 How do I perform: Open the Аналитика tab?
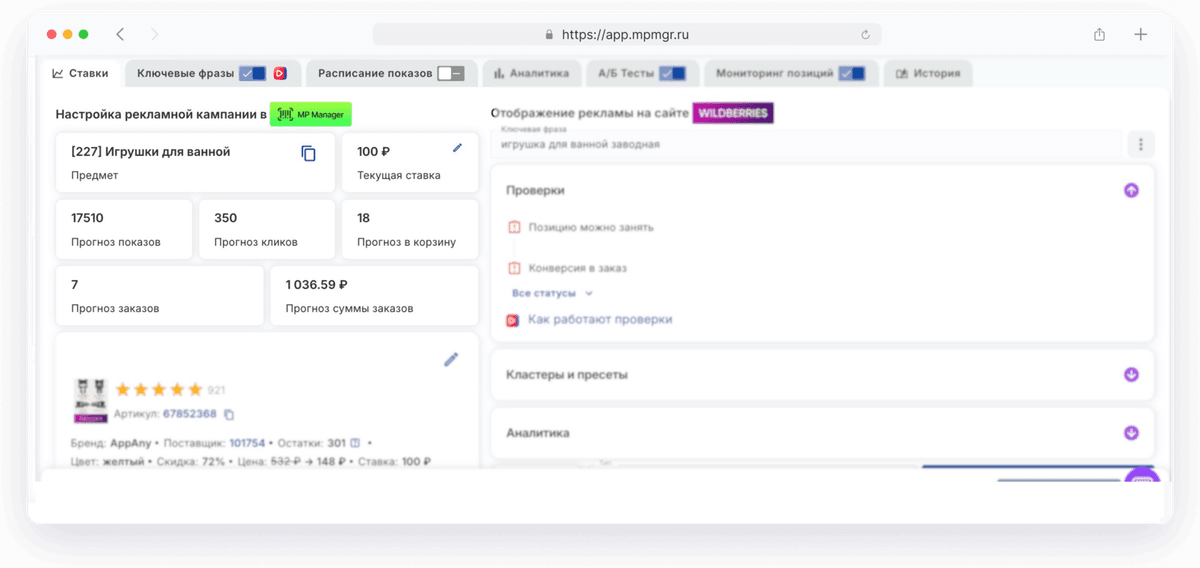tap(531, 73)
